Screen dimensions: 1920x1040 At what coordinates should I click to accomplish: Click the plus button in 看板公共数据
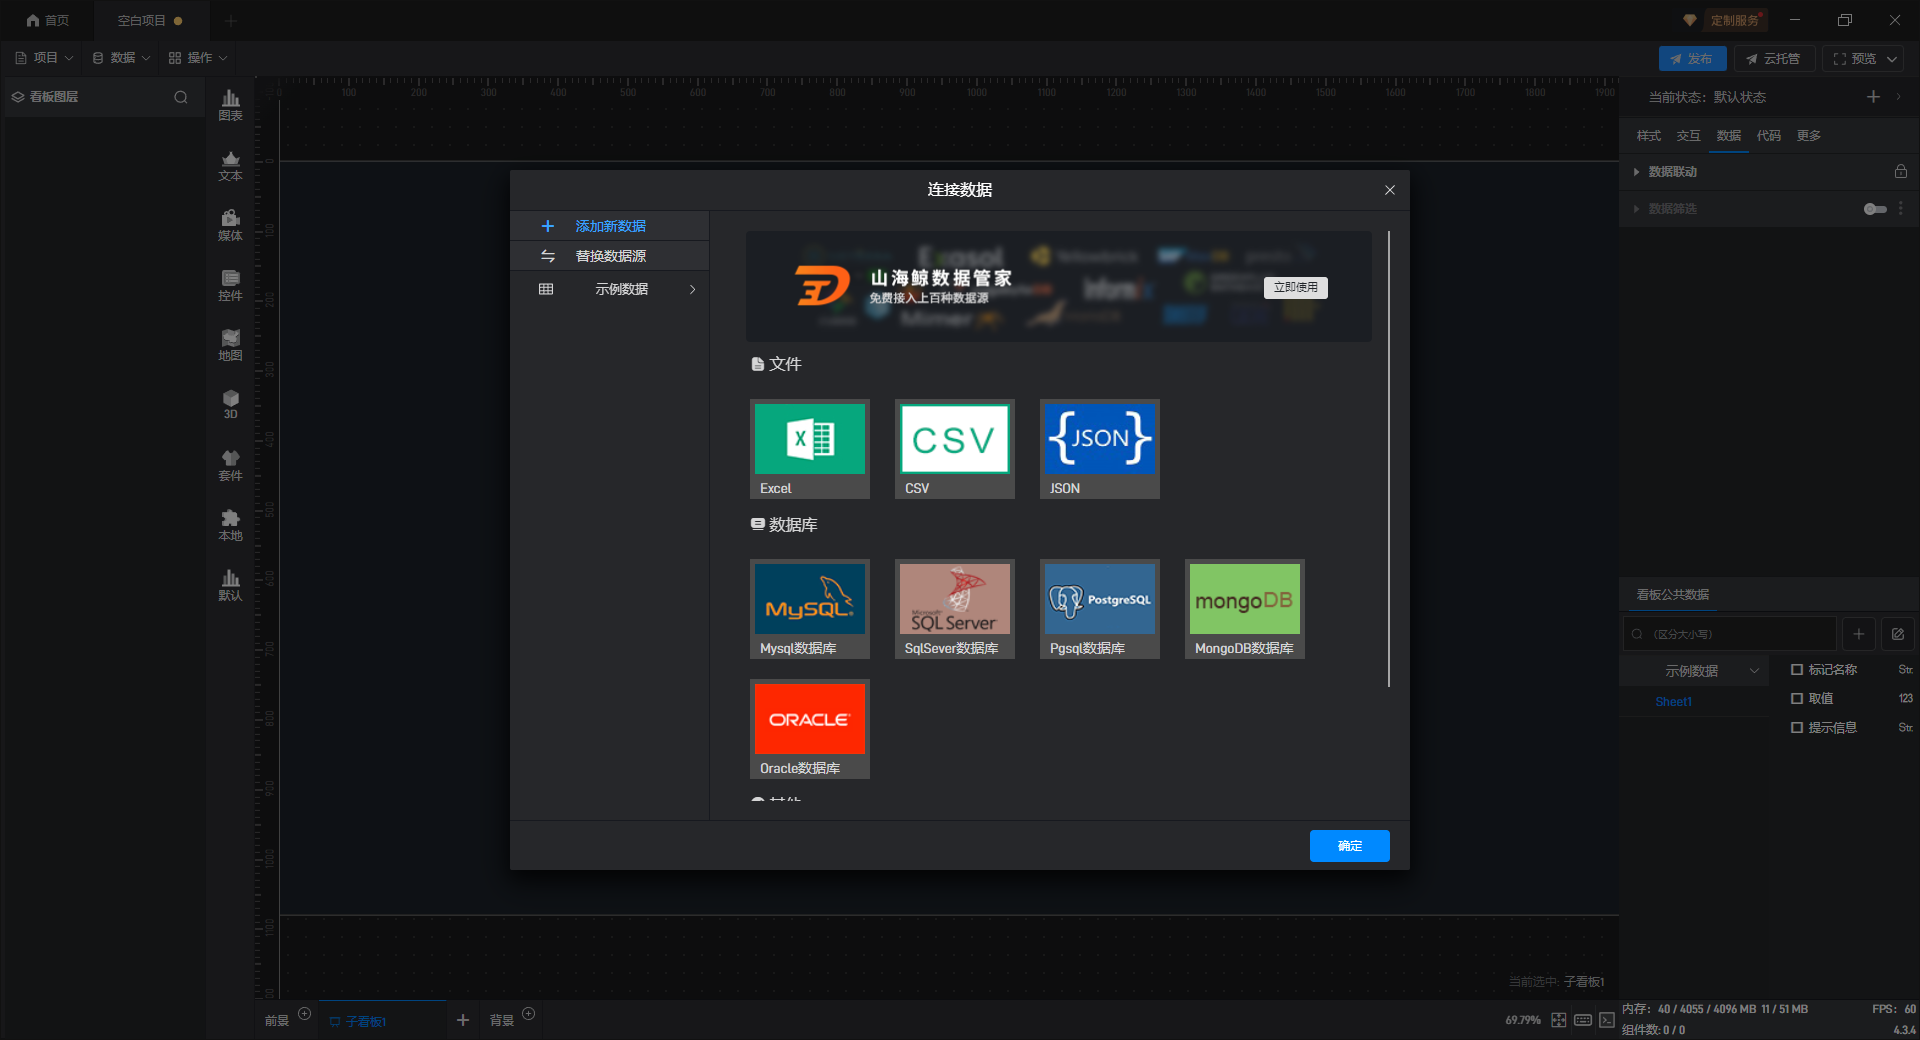point(1859,634)
